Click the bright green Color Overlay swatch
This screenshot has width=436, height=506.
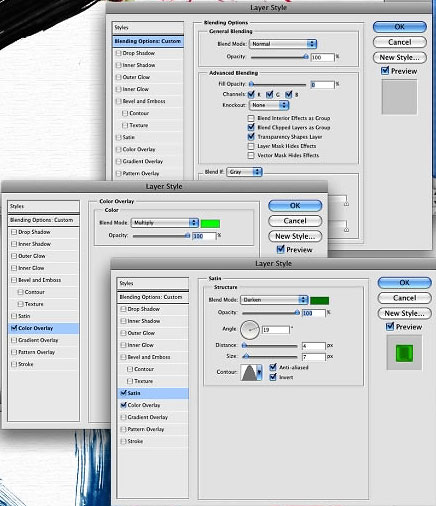(x=210, y=223)
